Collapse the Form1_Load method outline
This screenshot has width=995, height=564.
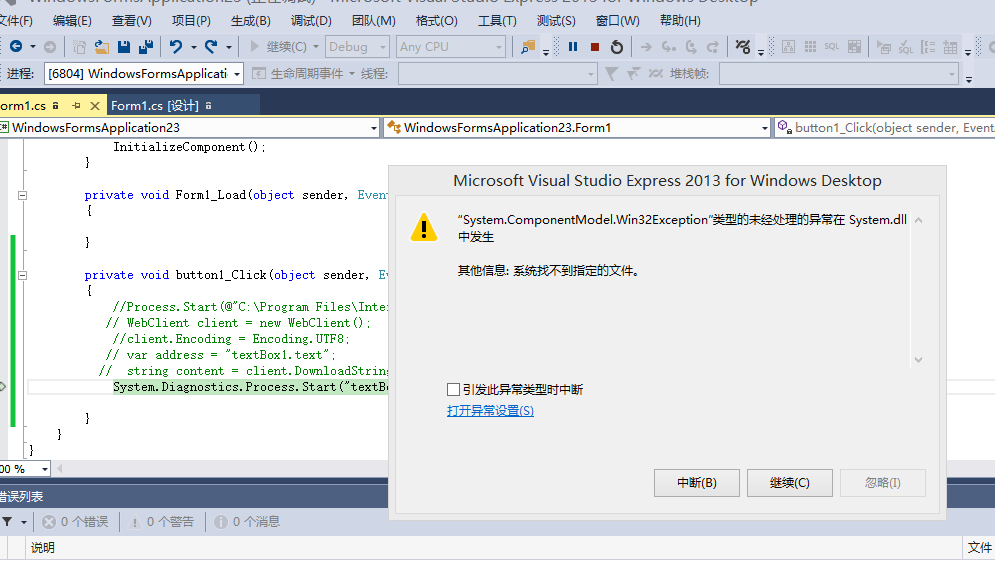coord(22,195)
